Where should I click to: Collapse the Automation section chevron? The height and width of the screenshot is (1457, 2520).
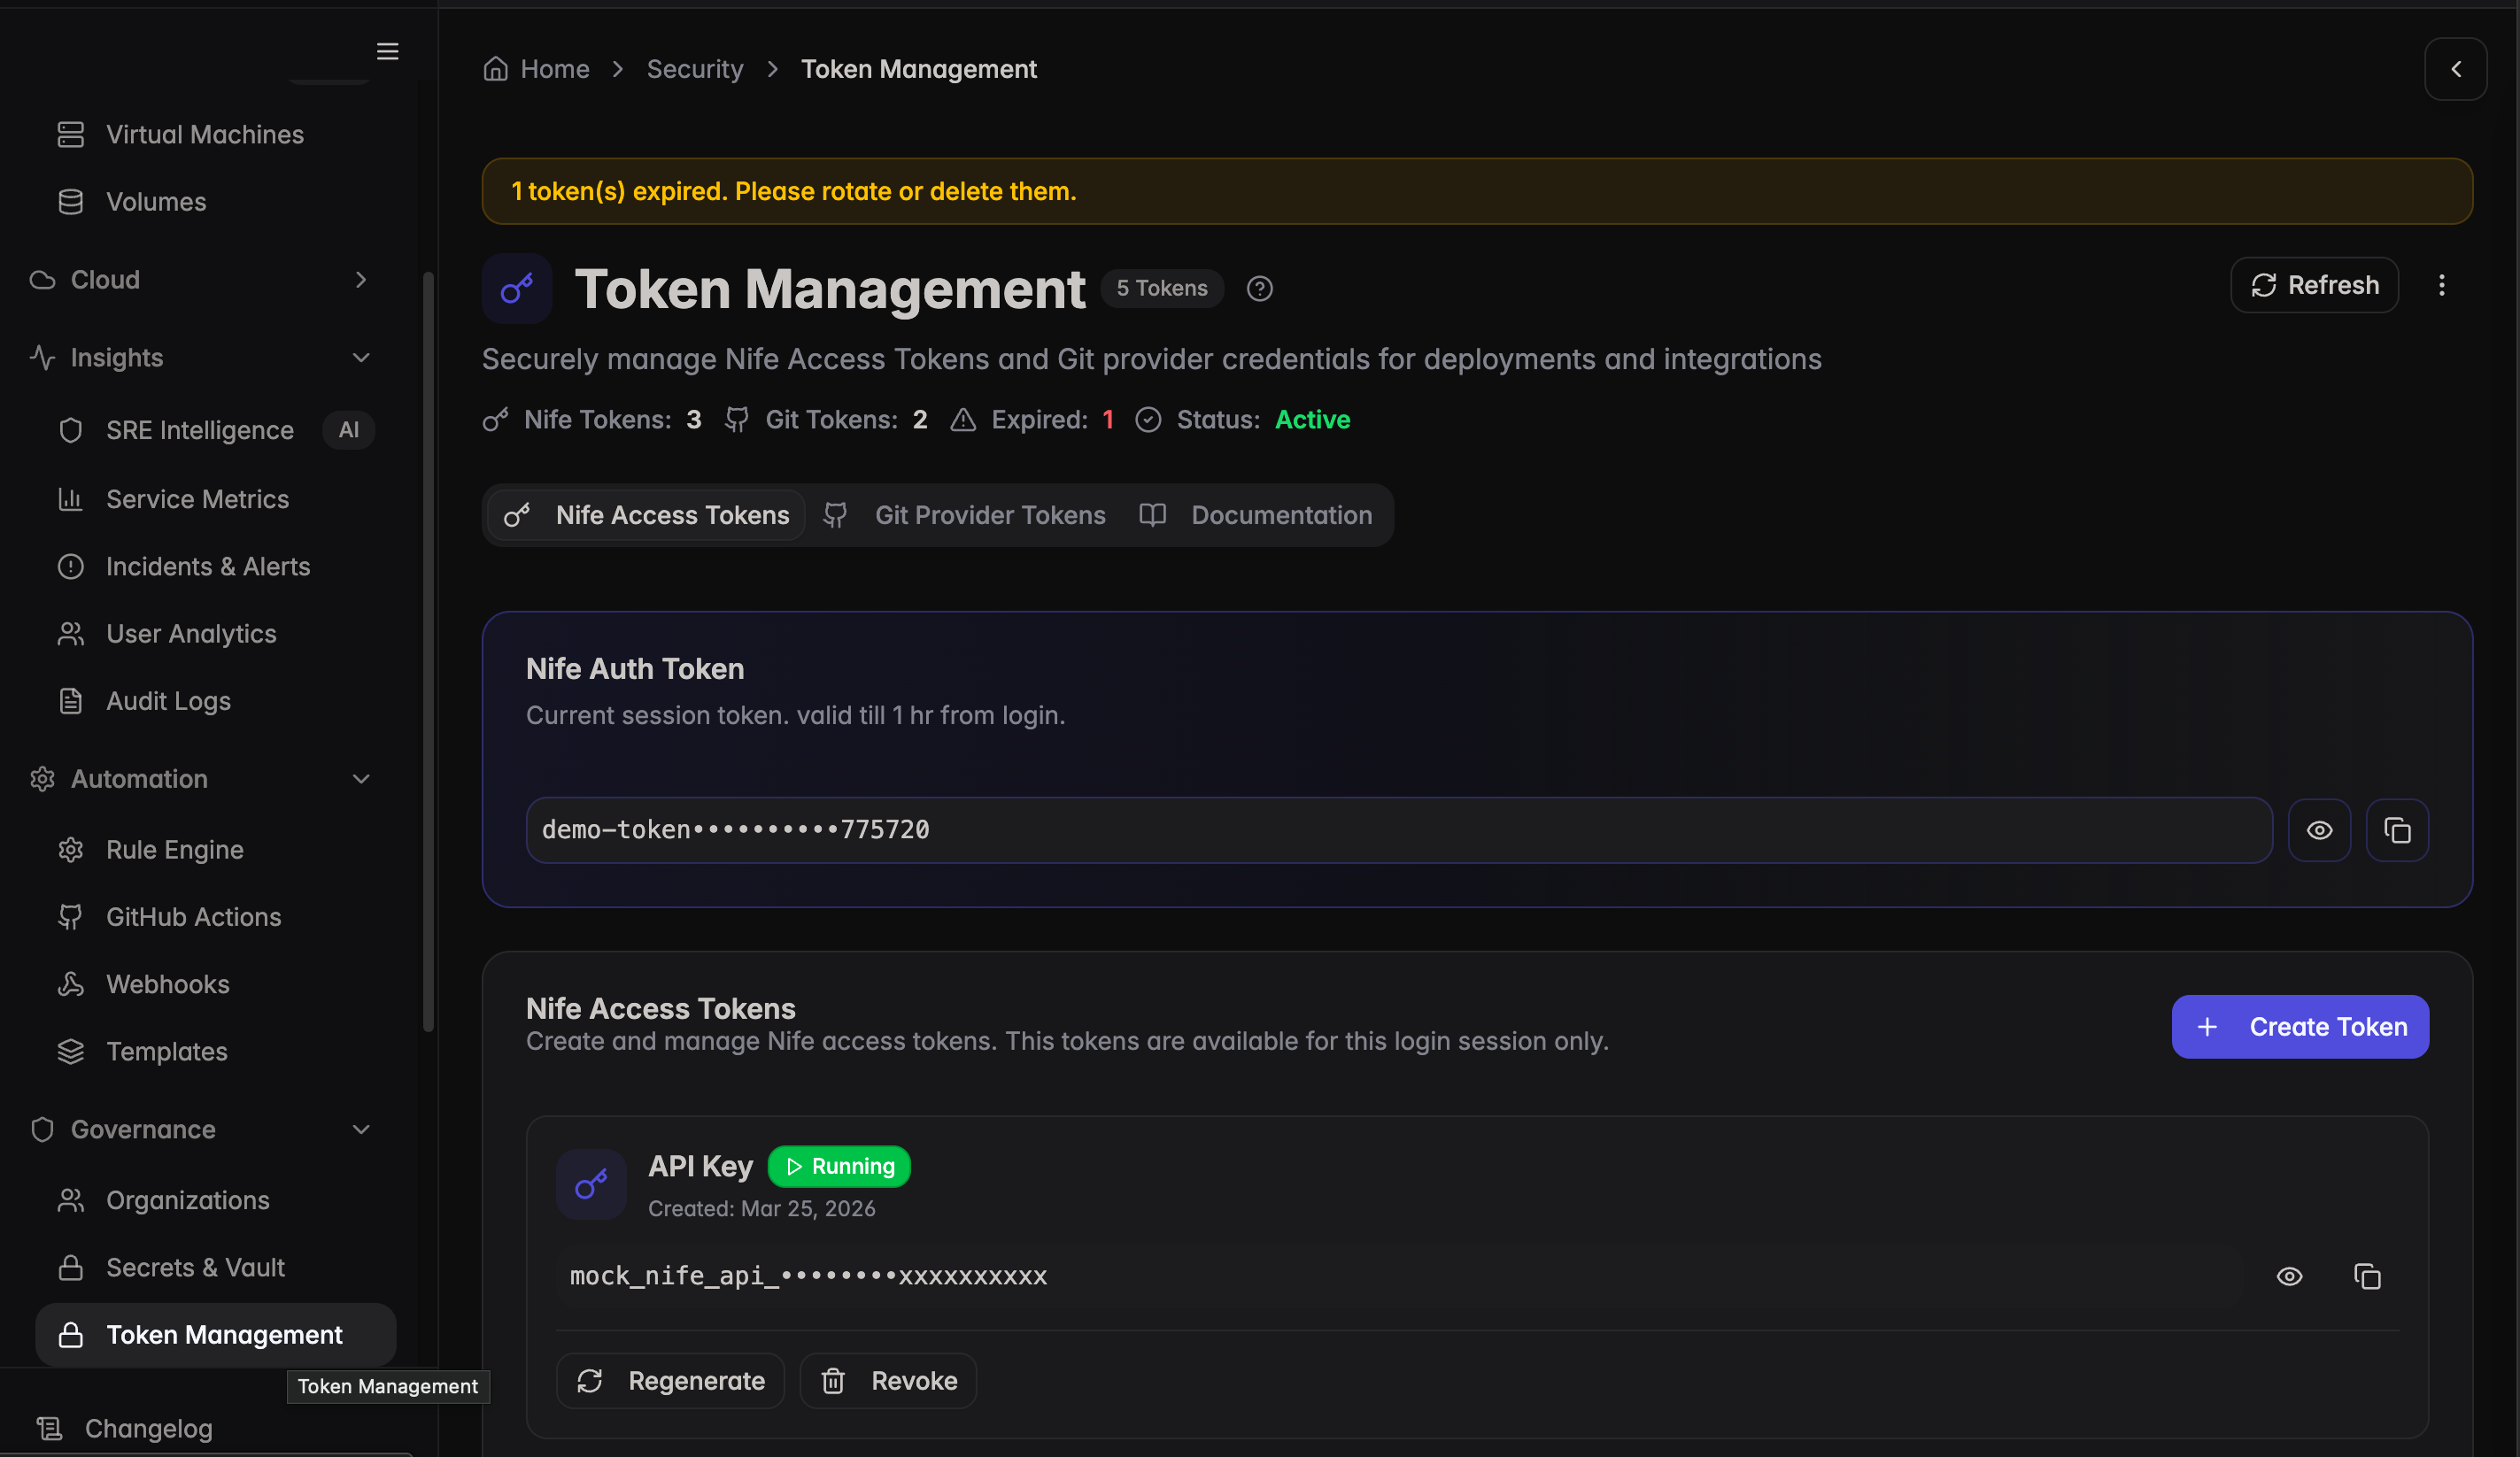[361, 779]
